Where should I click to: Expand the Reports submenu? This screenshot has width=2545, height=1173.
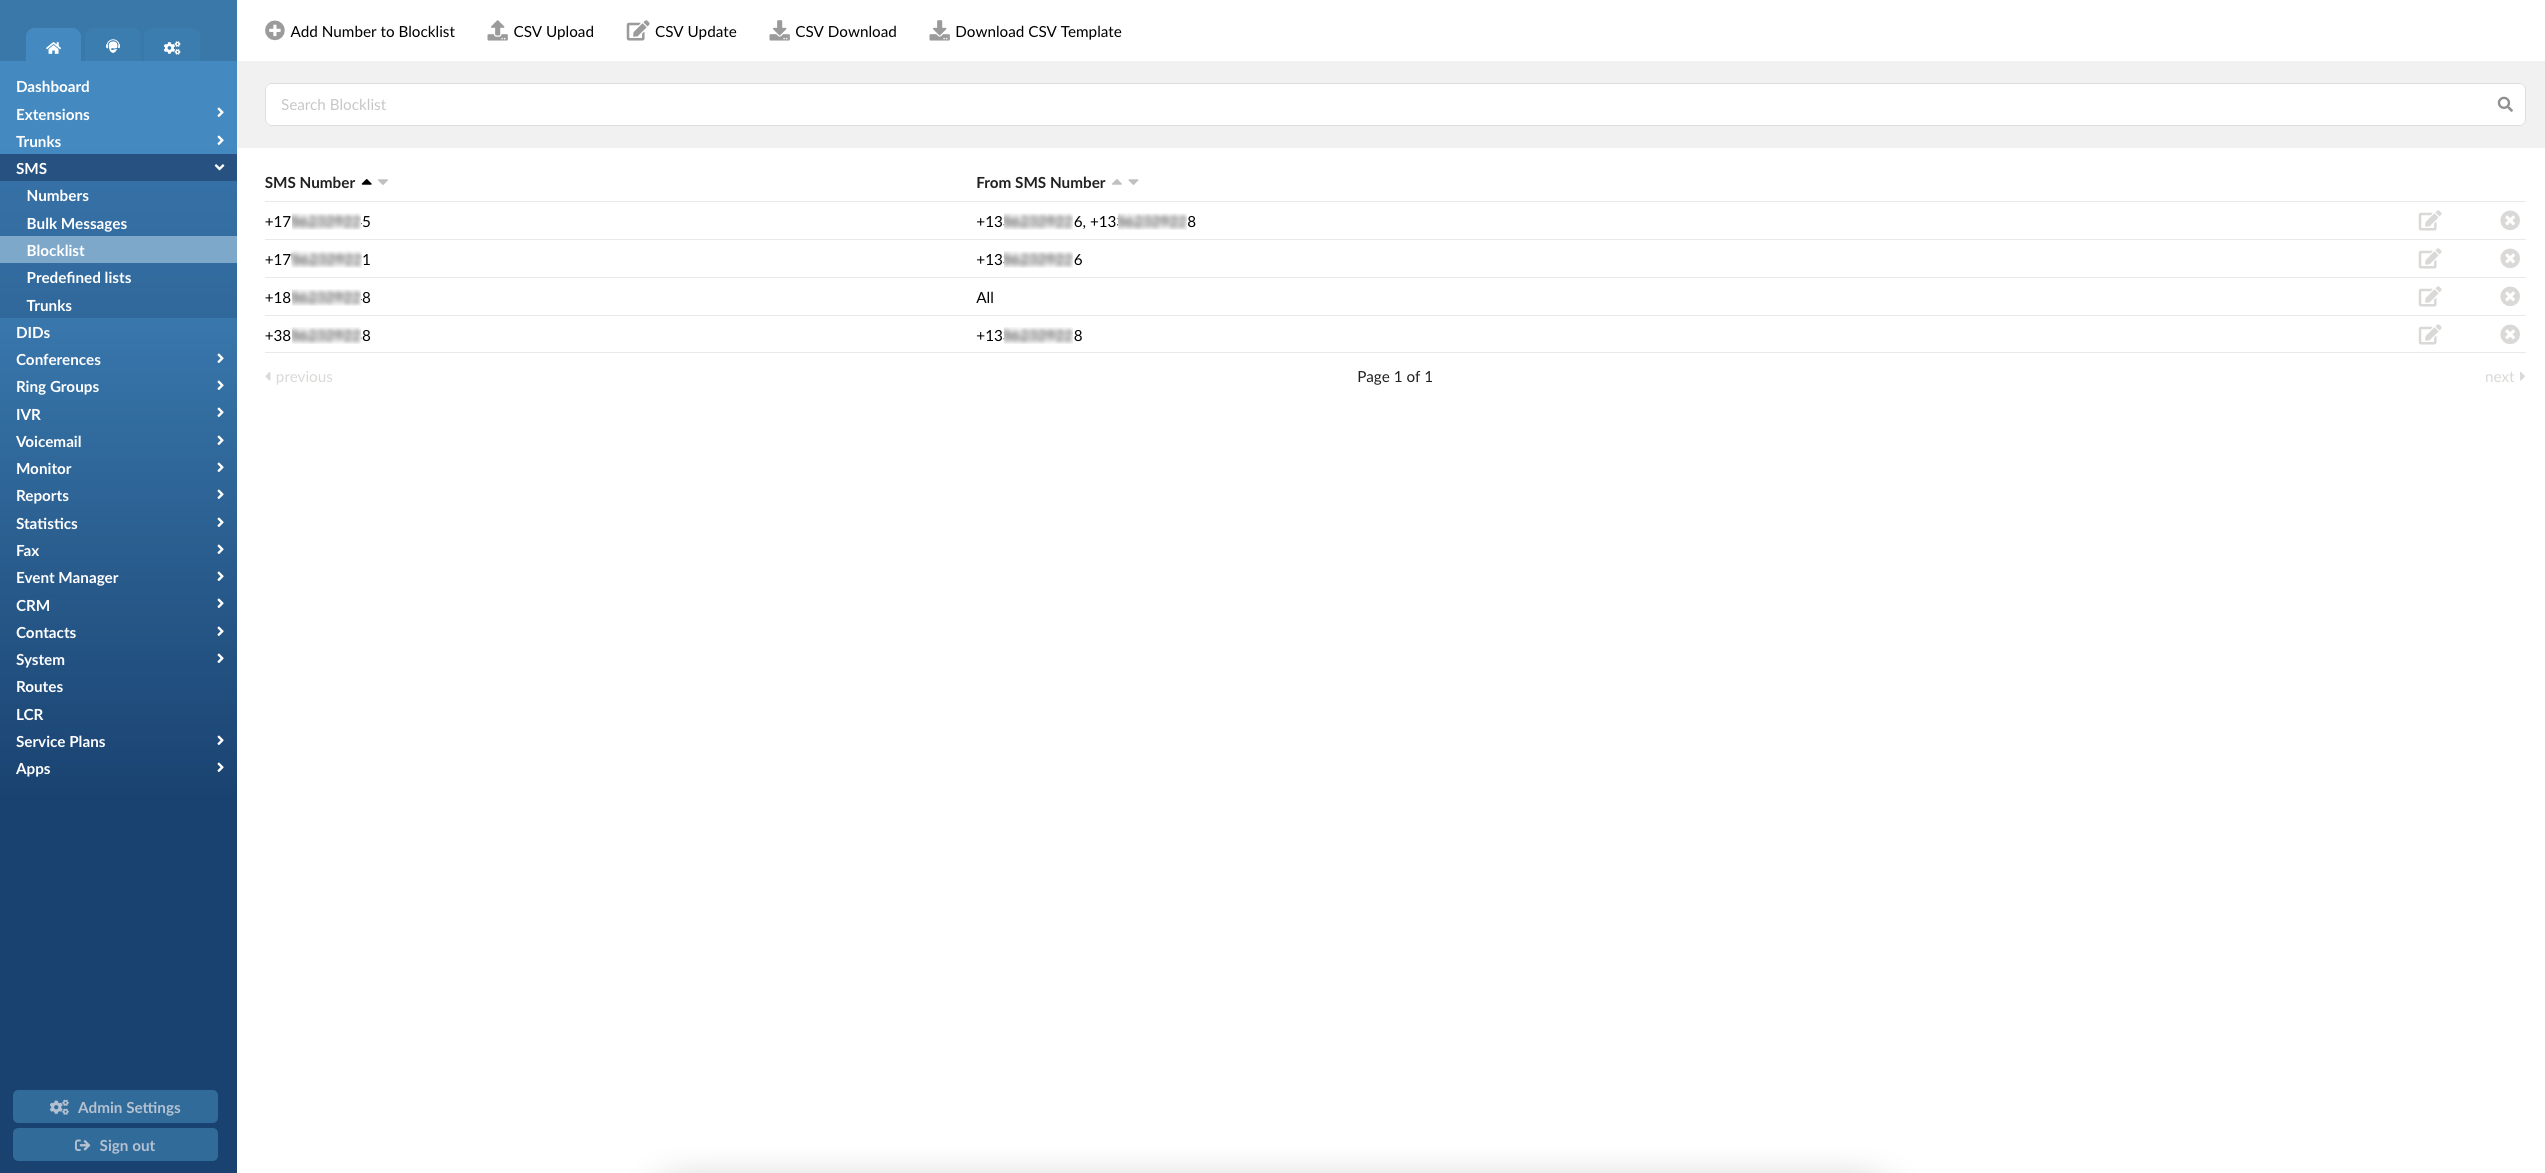coord(219,495)
